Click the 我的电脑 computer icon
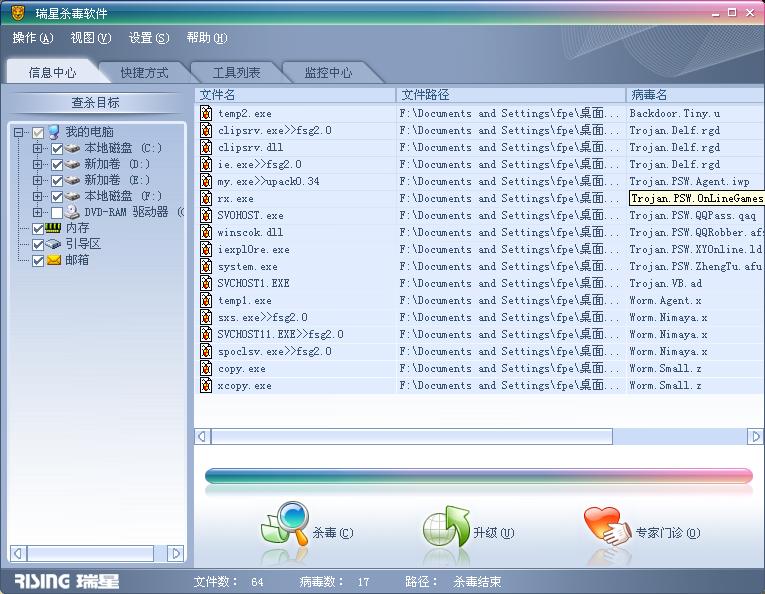 pyautogui.click(x=54, y=132)
